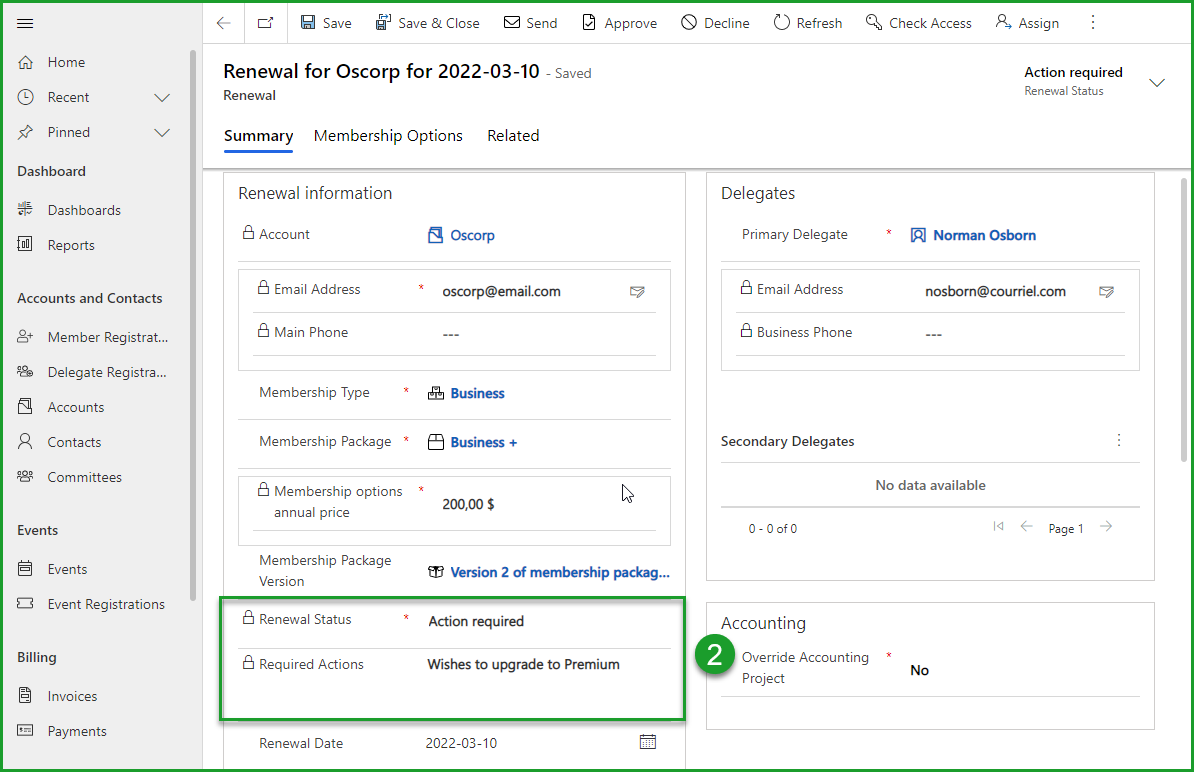Viewport: 1194px width, 772px height.
Task: Open Invoices in the Billing section
Action: (72, 696)
